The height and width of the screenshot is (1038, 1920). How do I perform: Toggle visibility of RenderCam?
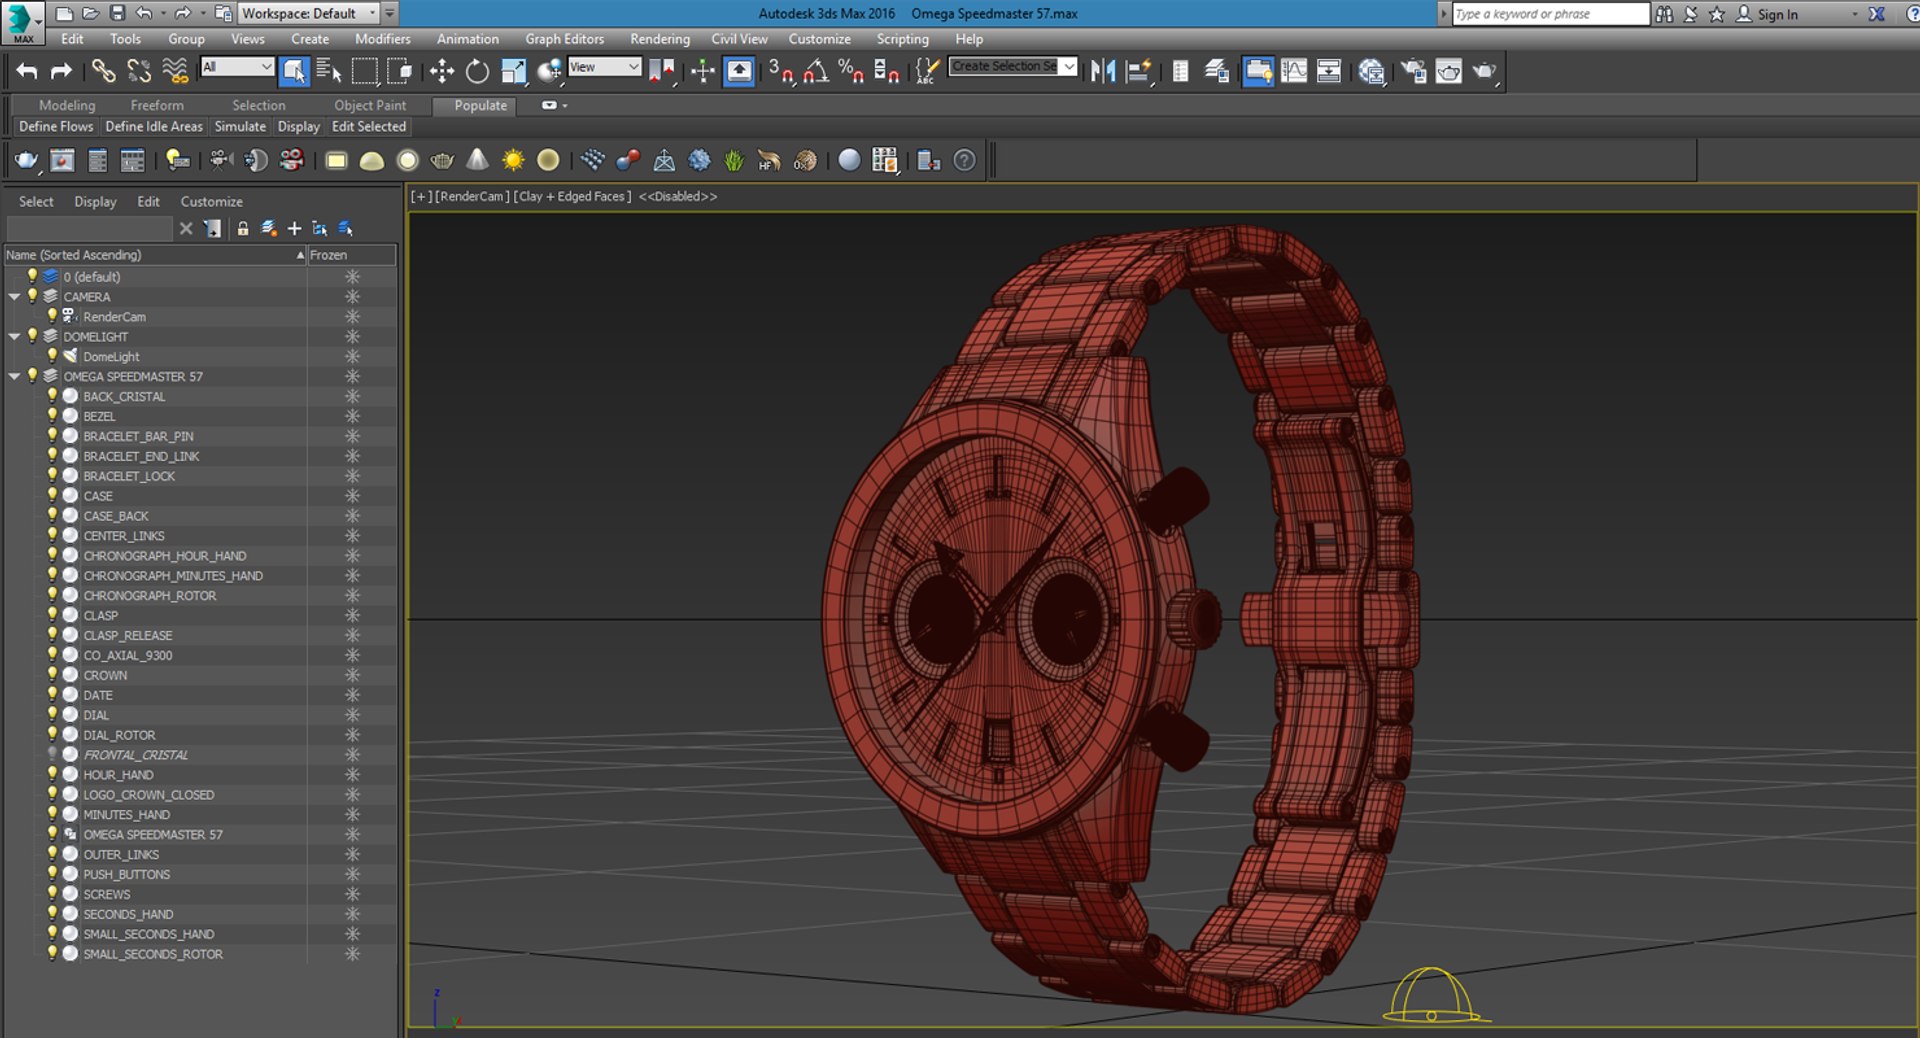52,316
